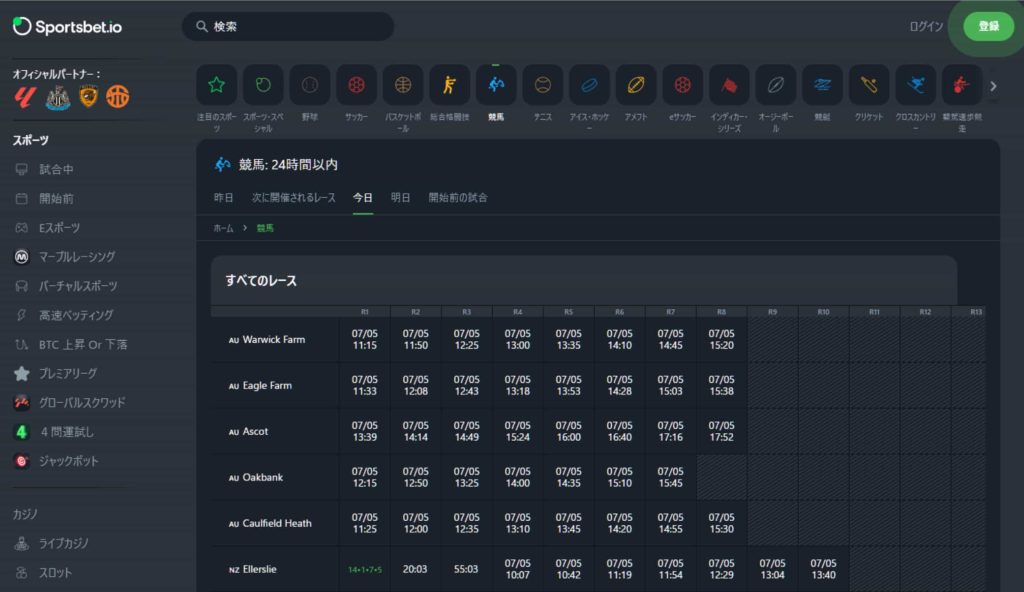Open スロット in sidebar
The width and height of the screenshot is (1024, 592).
pyautogui.click(x=55, y=572)
